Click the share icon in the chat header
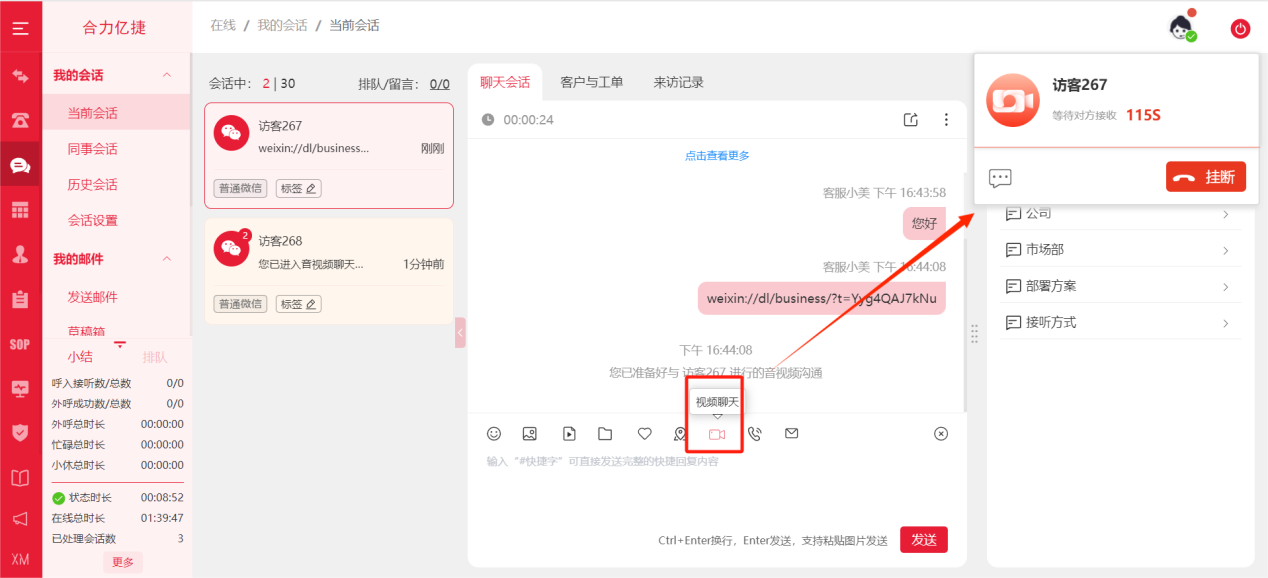This screenshot has height=578, width=1268. [x=911, y=120]
